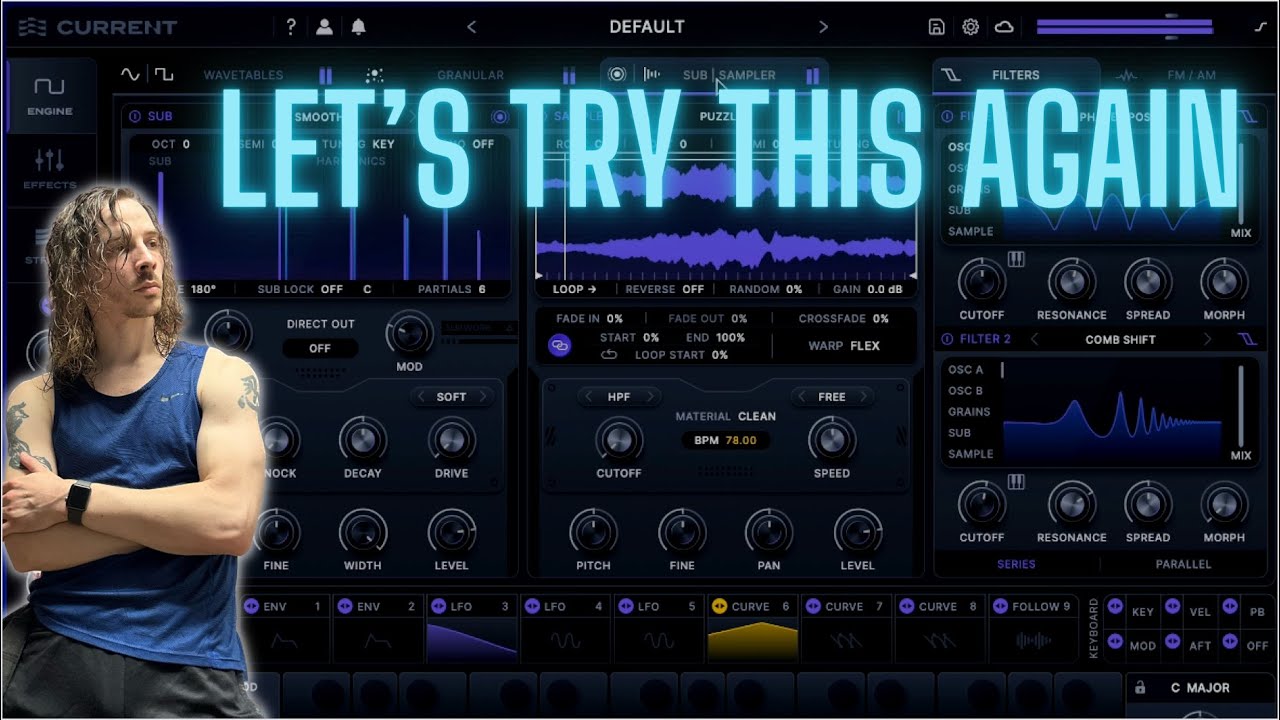Open the help question mark icon

click(291, 27)
